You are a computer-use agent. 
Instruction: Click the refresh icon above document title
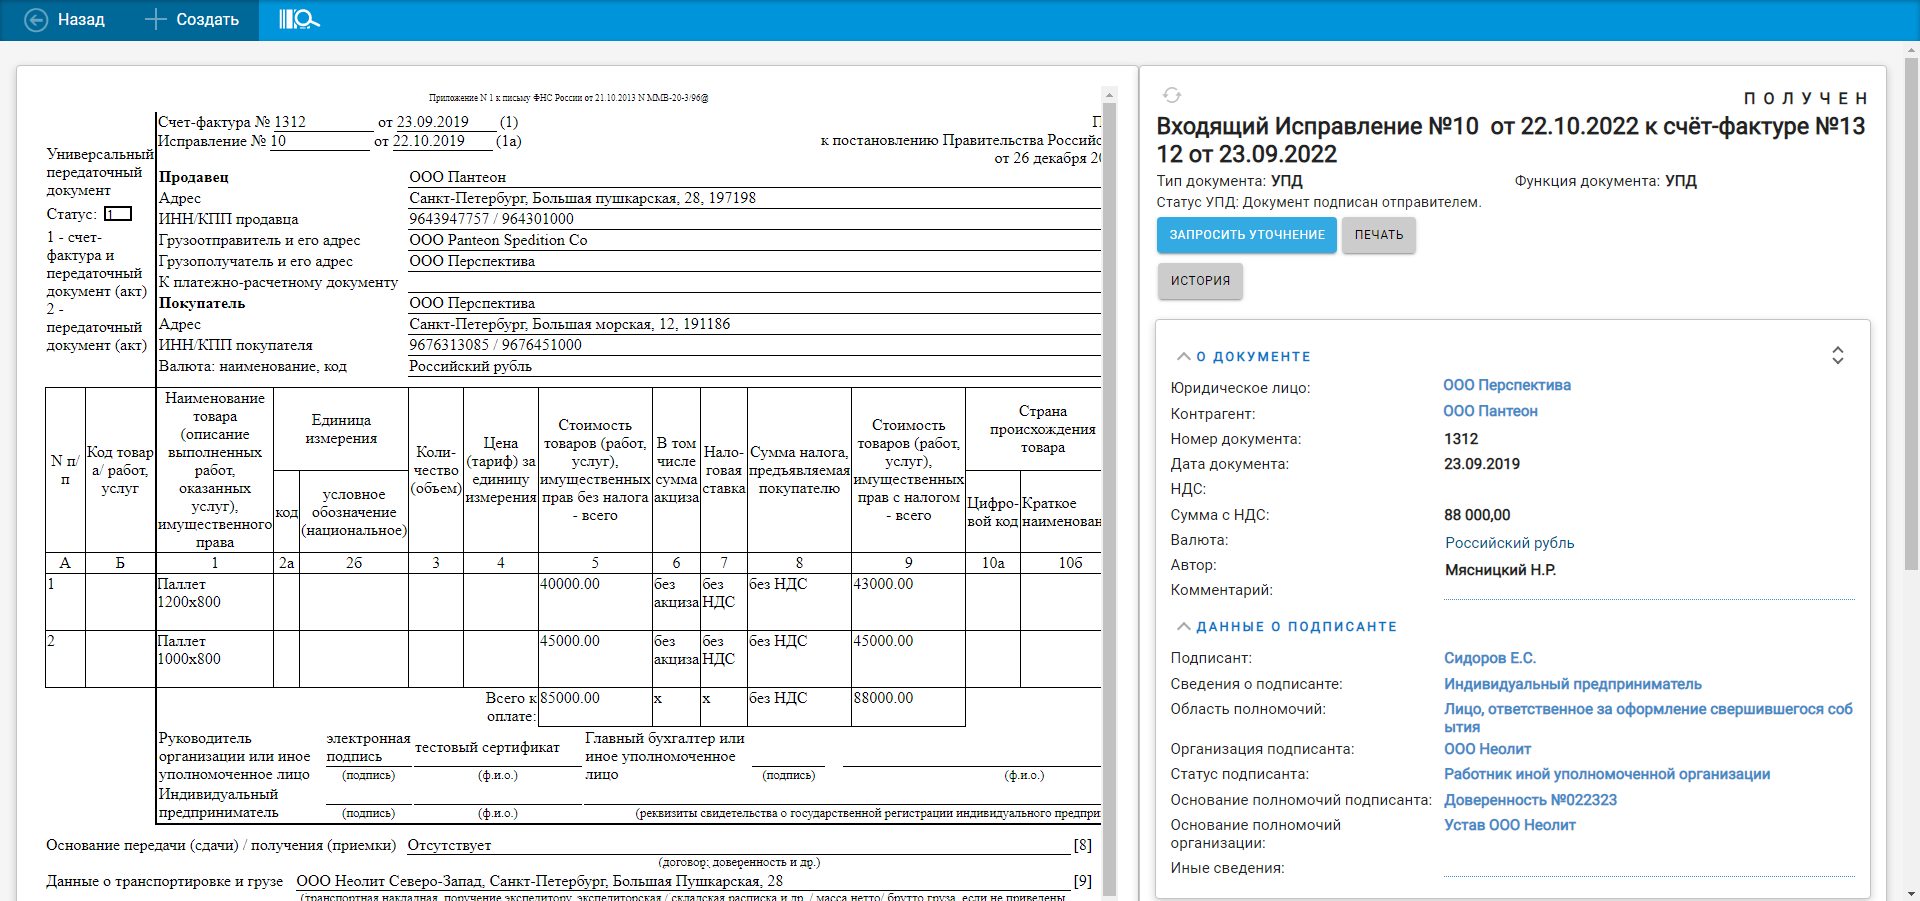point(1172,95)
